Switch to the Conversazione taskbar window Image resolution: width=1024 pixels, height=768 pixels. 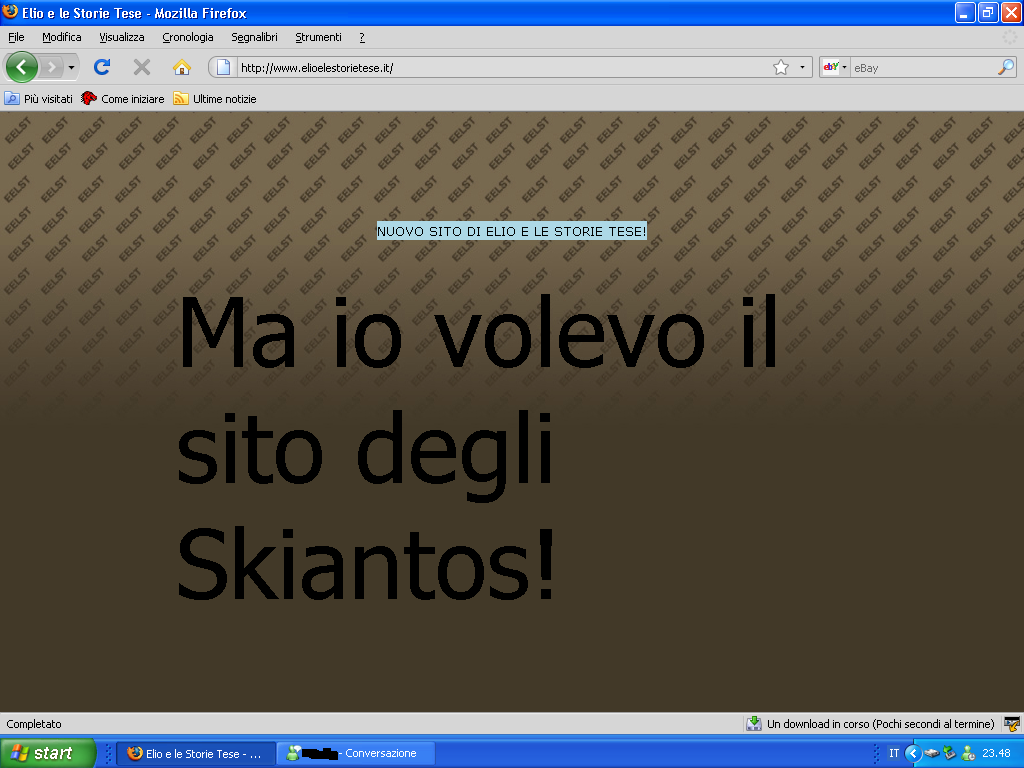[356, 754]
